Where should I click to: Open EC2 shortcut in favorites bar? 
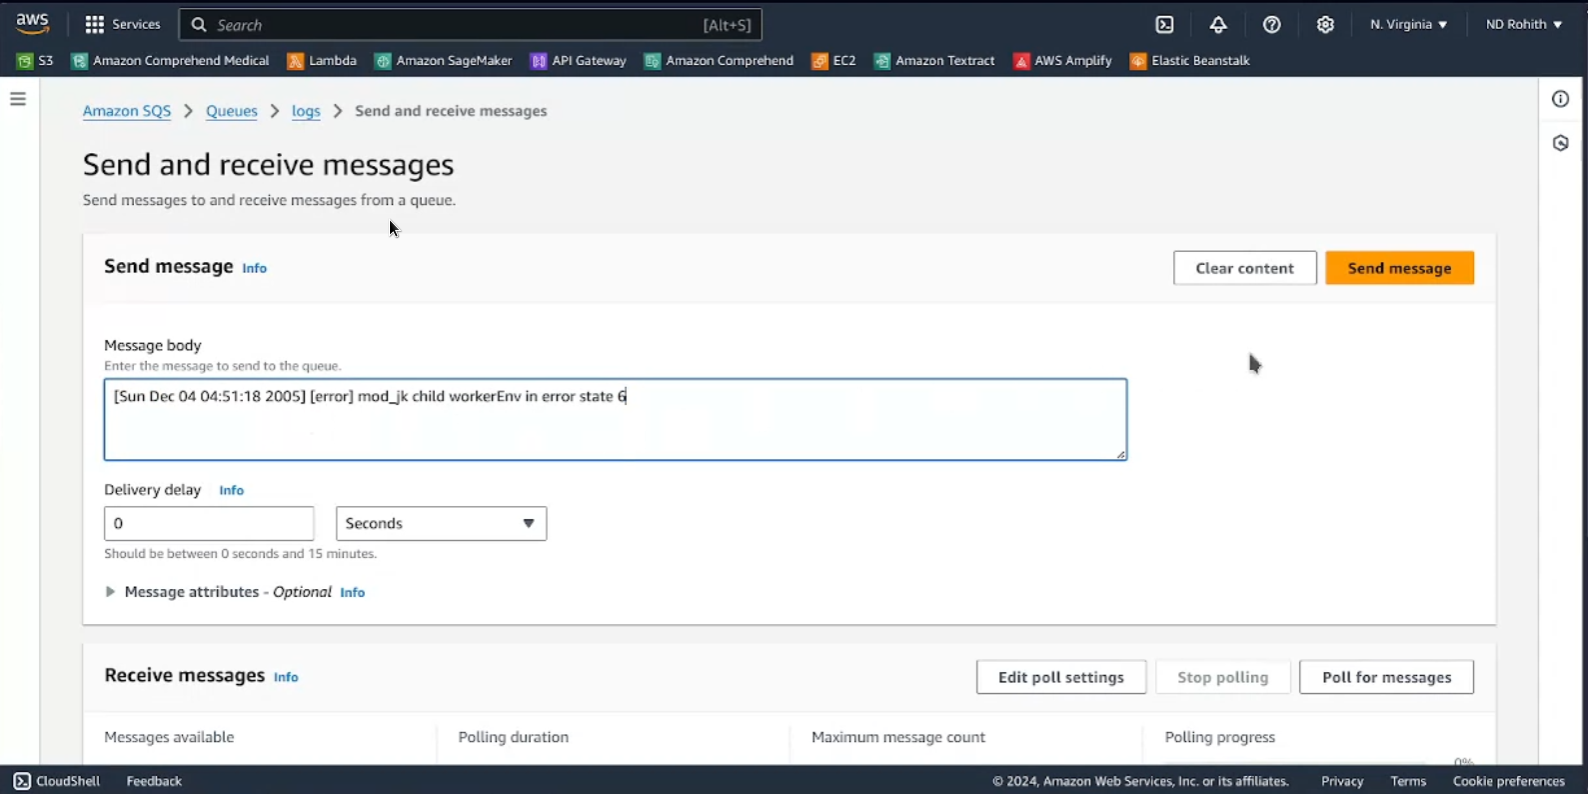pos(834,61)
